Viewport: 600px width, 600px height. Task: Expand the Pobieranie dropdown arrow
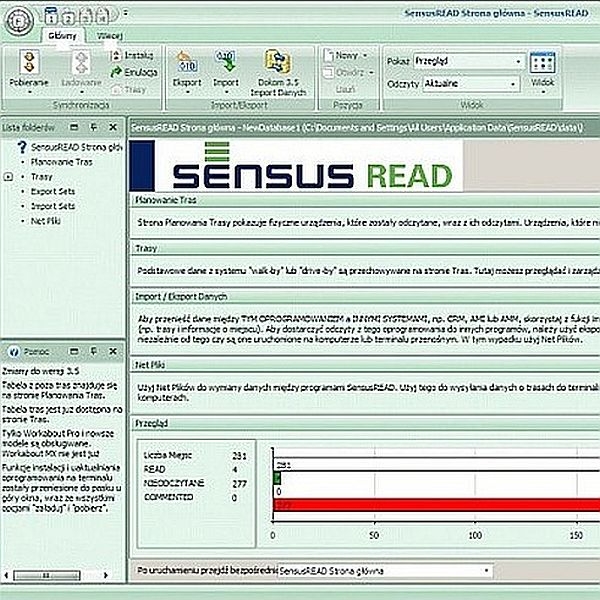pyautogui.click(x=29, y=92)
